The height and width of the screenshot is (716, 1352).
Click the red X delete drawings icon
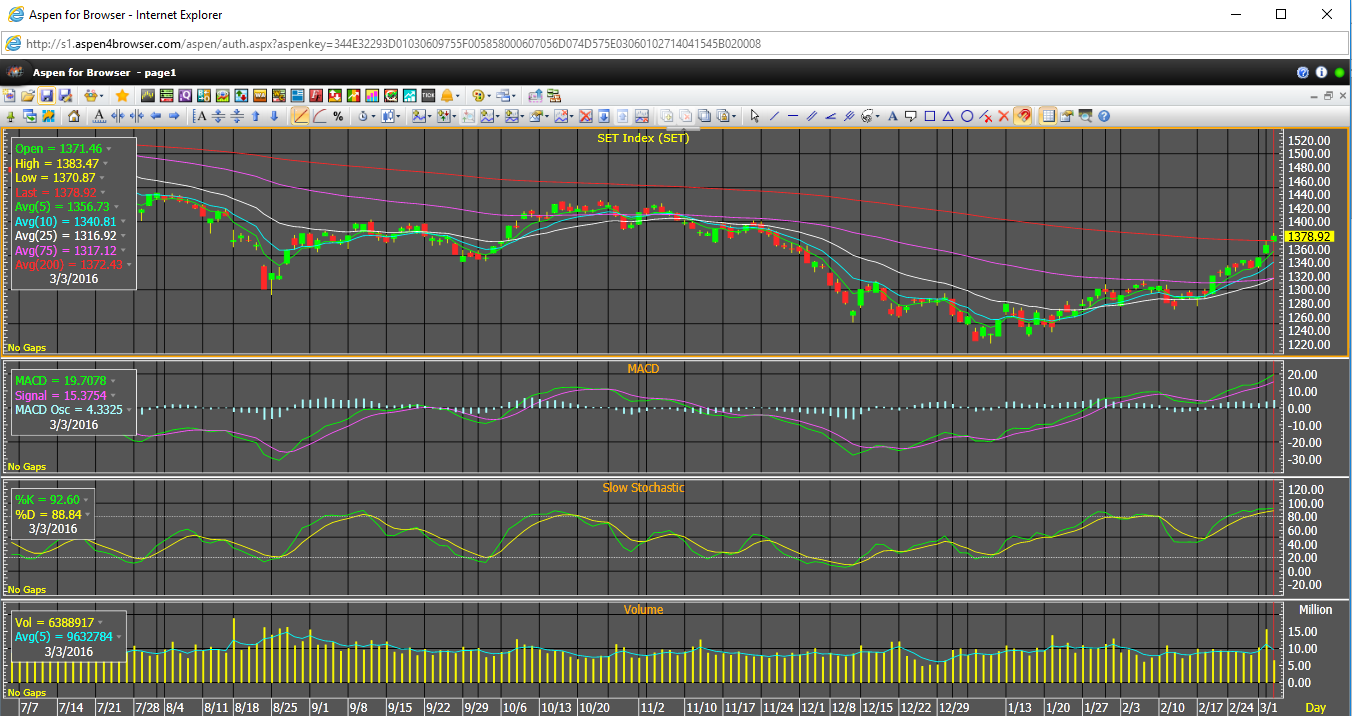coord(1004,116)
